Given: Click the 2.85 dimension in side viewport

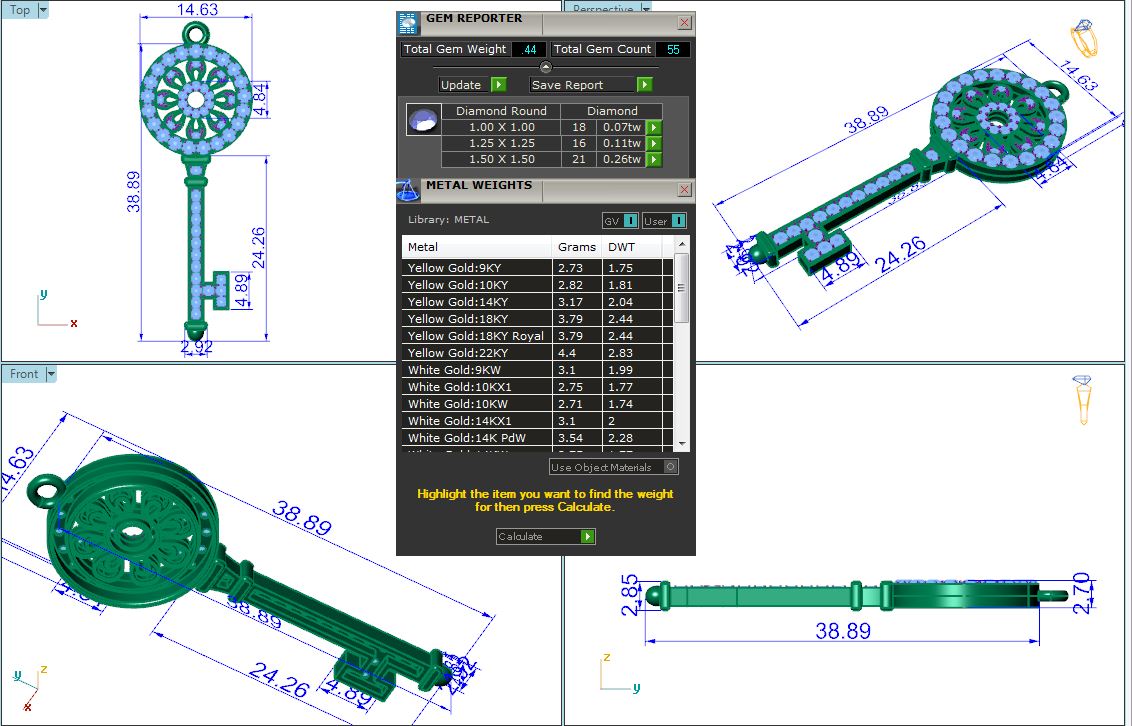Looking at the screenshot, I should (630, 595).
